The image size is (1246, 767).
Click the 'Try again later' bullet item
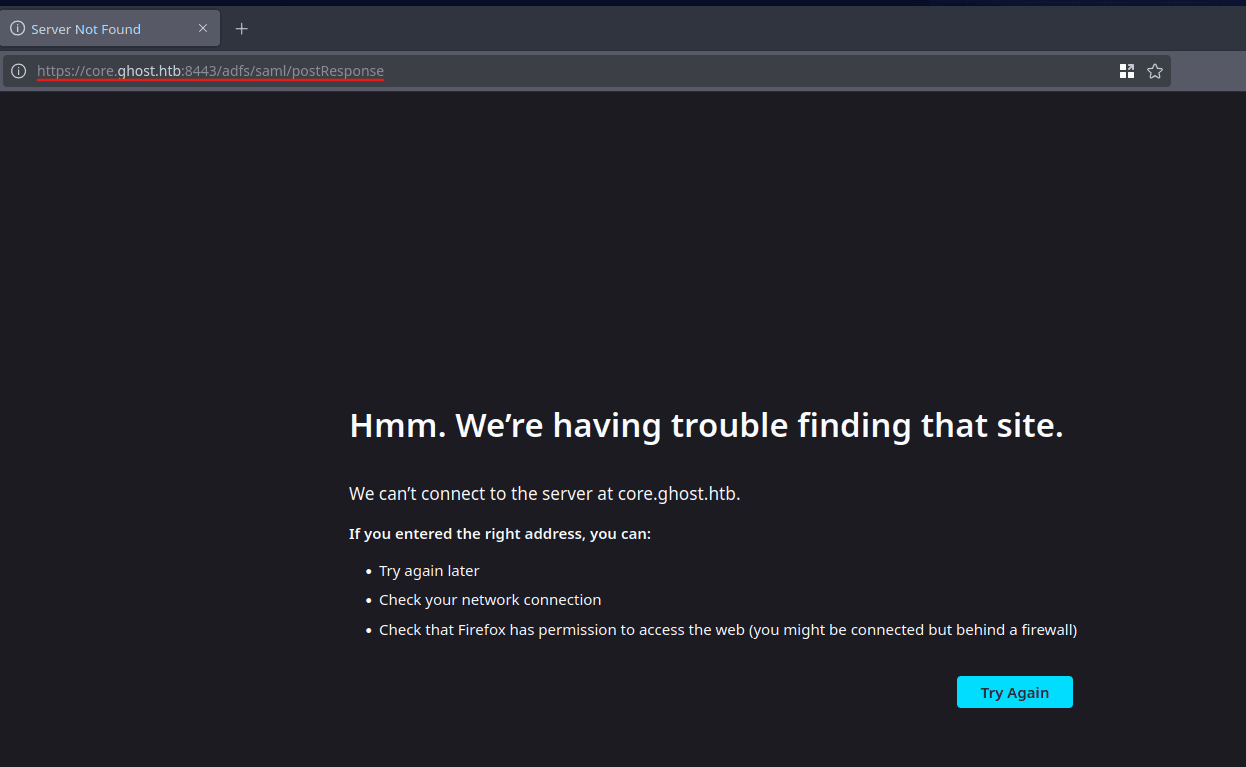(429, 571)
